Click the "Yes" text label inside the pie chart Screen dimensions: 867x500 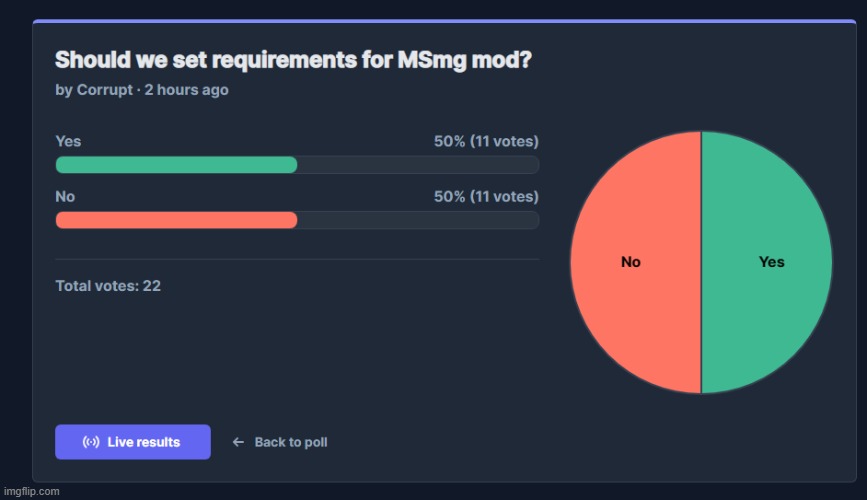click(x=771, y=262)
